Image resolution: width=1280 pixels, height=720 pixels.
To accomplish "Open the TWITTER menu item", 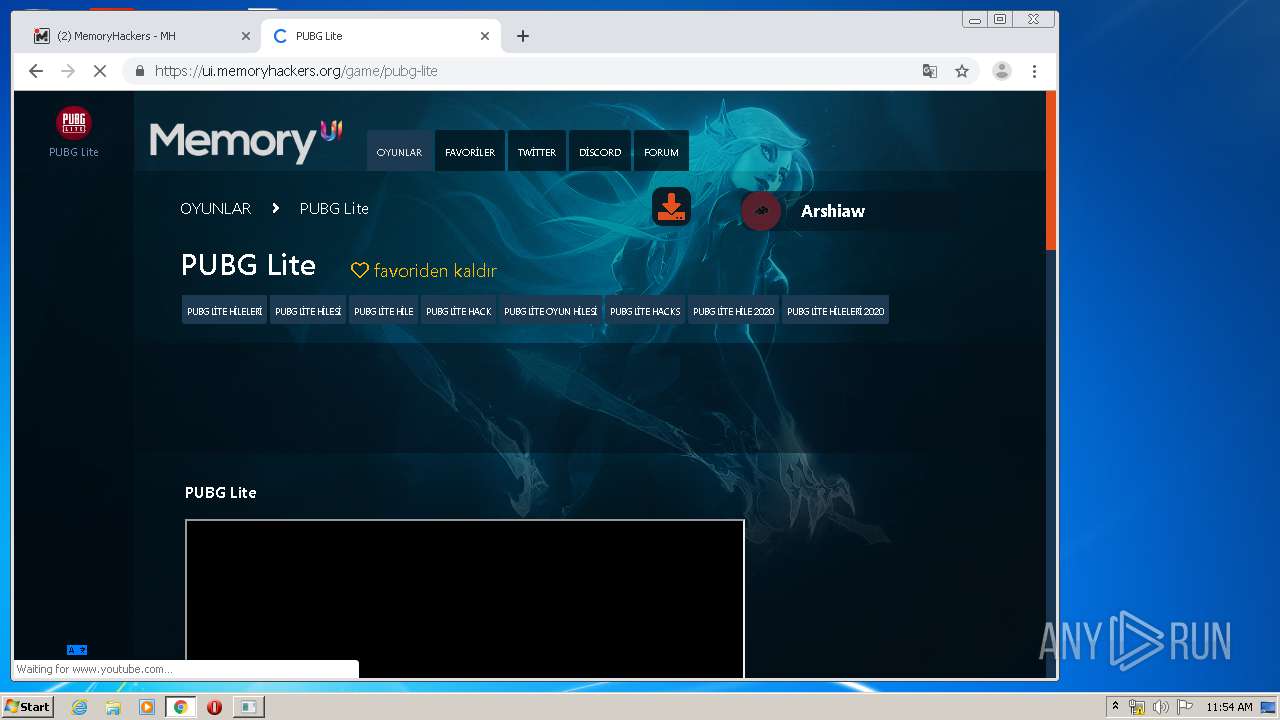I will pyautogui.click(x=536, y=152).
